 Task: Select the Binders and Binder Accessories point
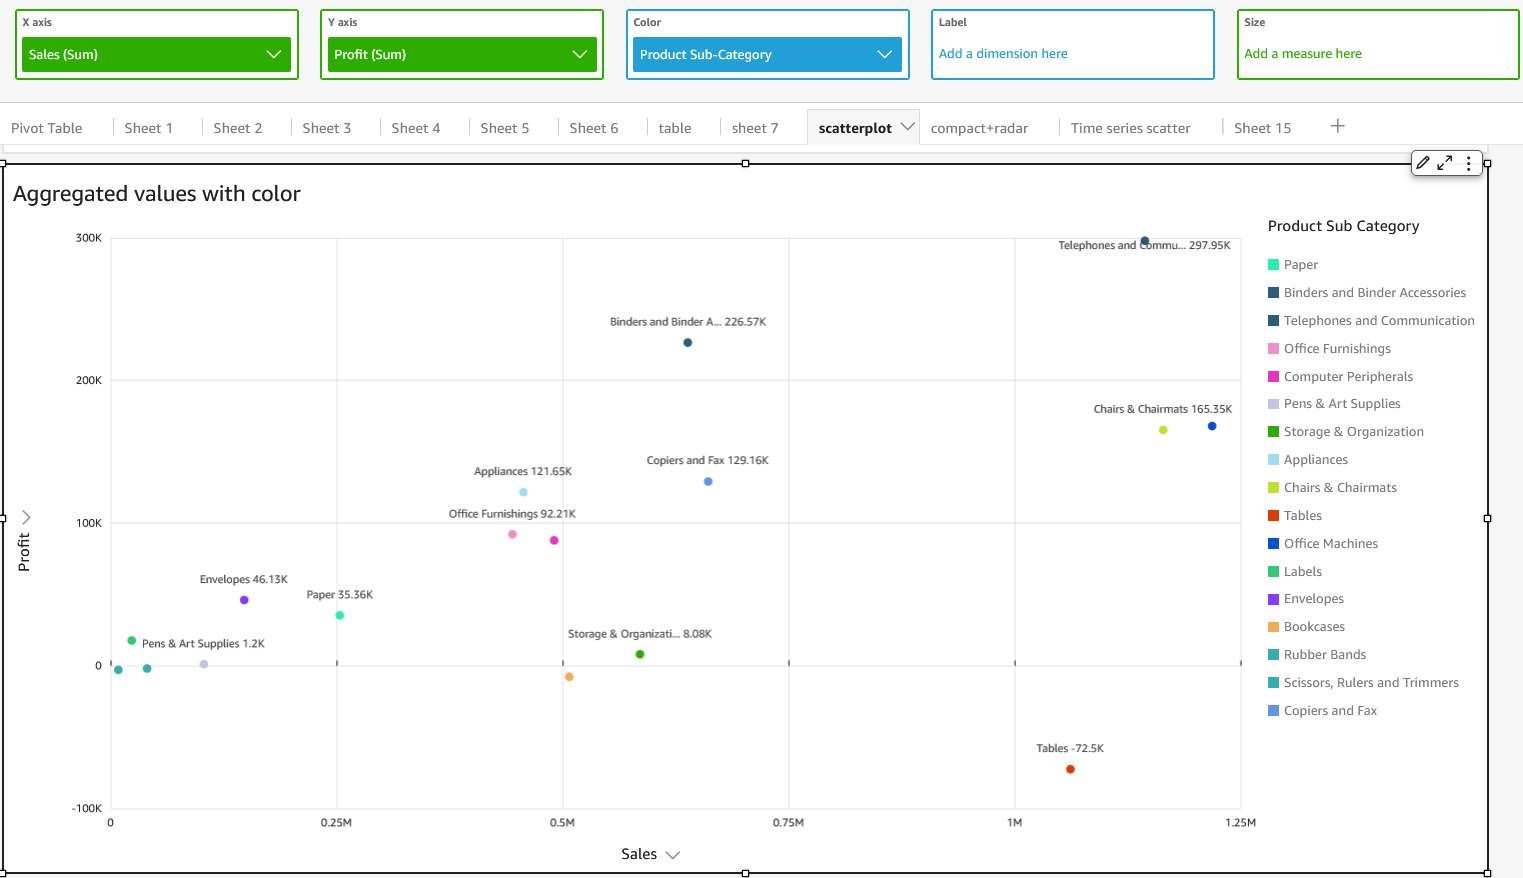pos(687,343)
